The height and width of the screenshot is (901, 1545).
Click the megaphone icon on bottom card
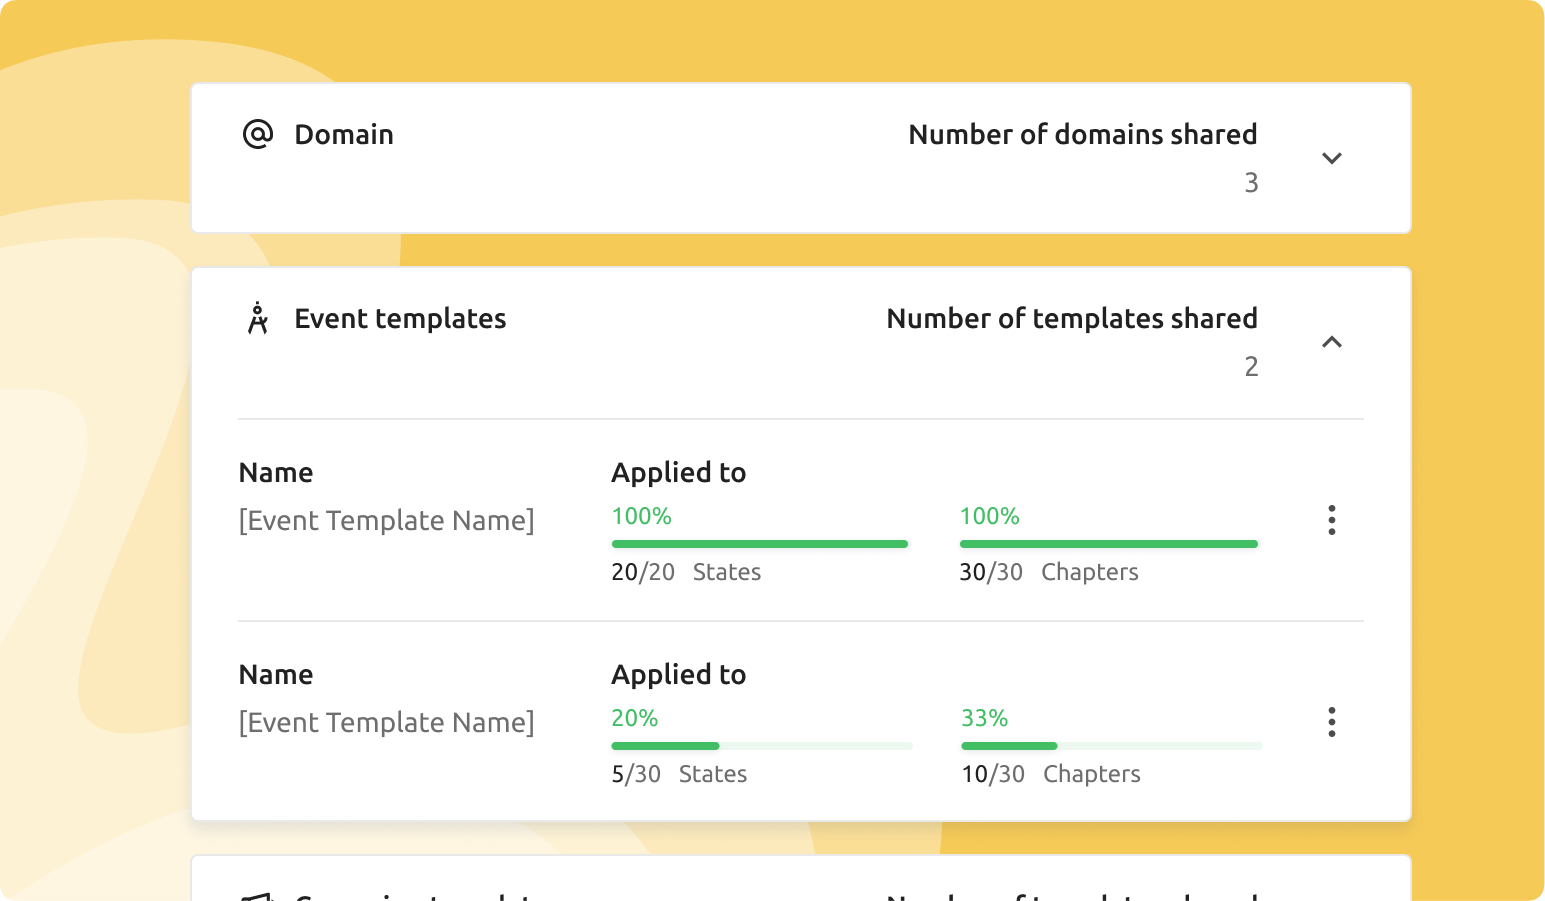point(258,896)
